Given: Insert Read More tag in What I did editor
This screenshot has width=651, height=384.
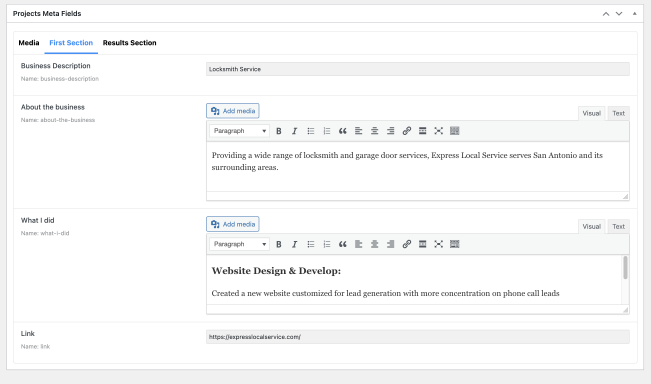Looking at the screenshot, I should 423,244.
